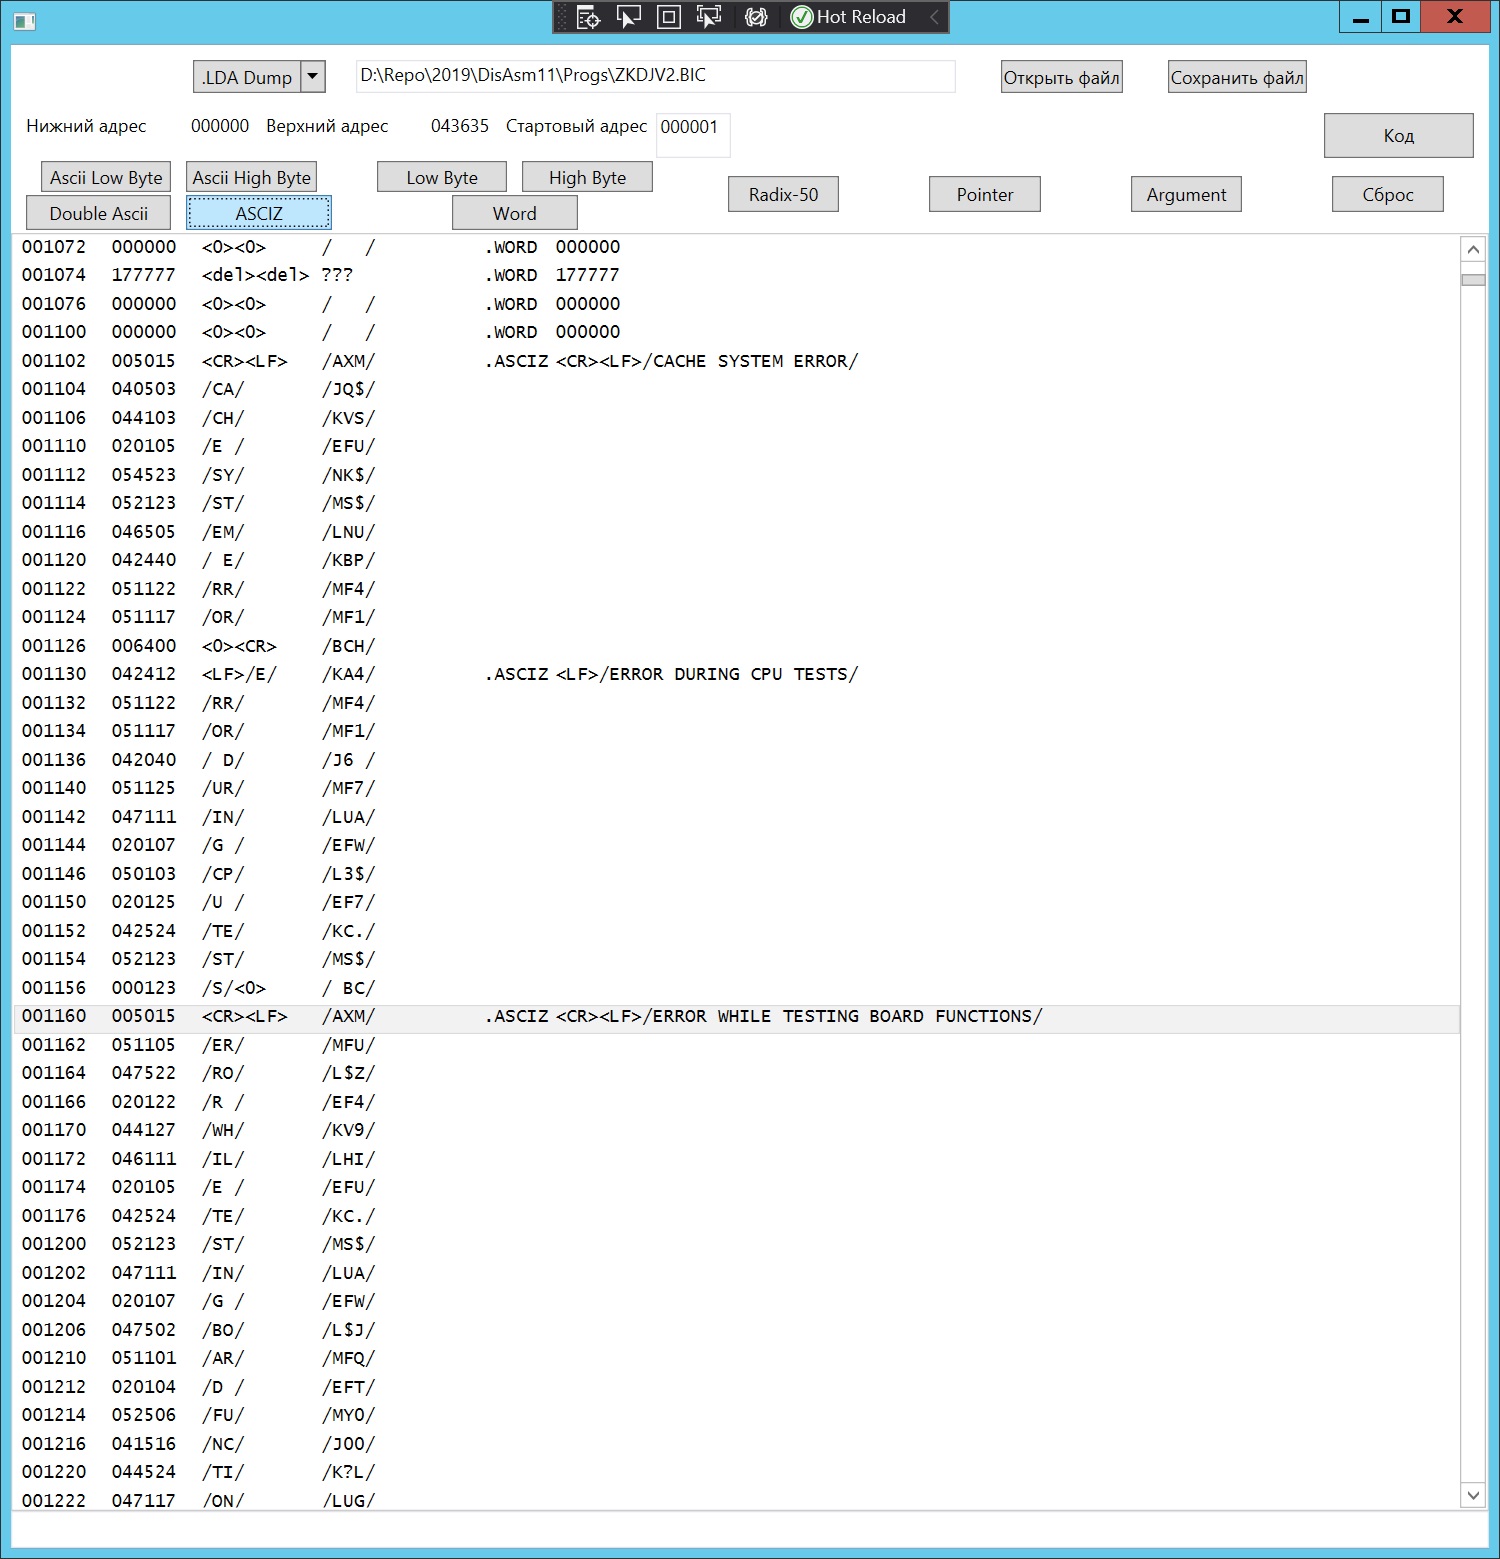Click the green Hot Reload checkmark
The height and width of the screenshot is (1559, 1500).
802,17
